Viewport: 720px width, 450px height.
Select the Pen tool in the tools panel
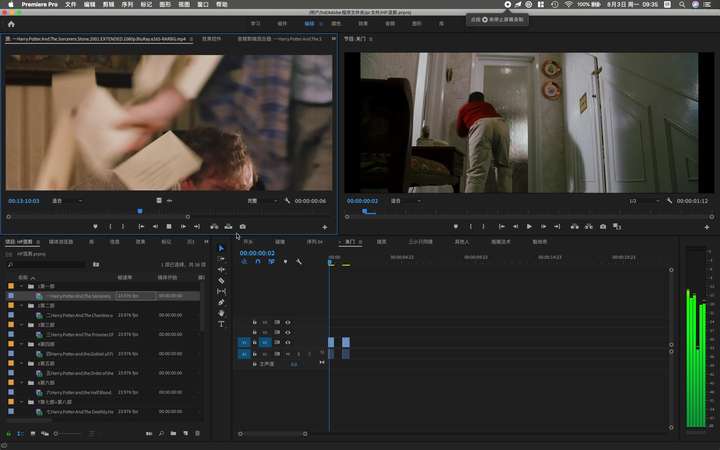(221, 302)
